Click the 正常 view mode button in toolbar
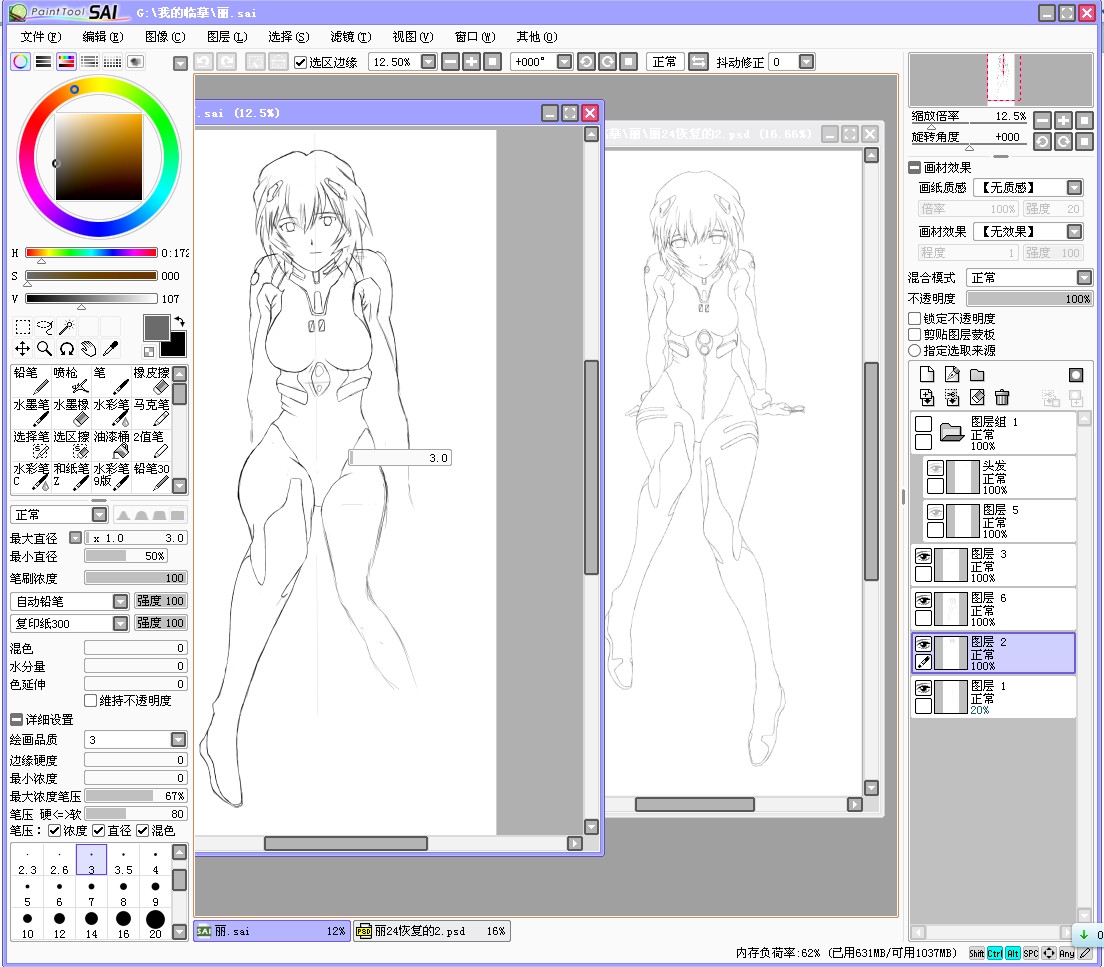 coord(664,61)
